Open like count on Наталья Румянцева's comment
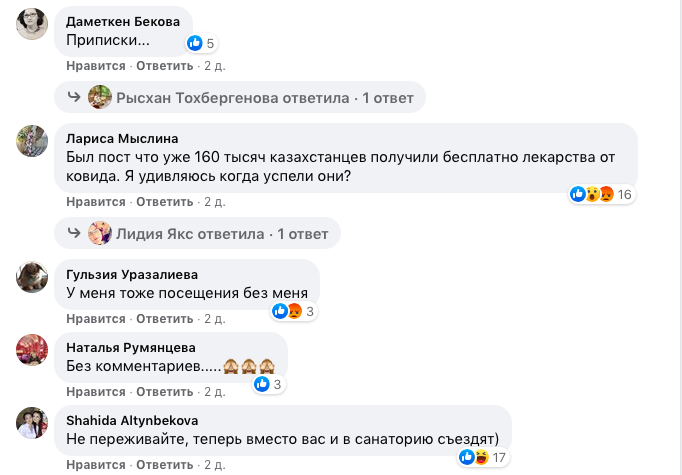This screenshot has width=682, height=475. (270, 384)
